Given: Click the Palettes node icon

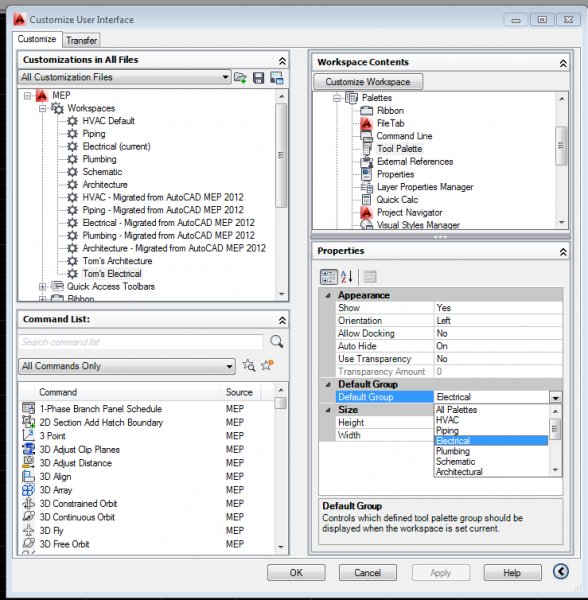Looking at the screenshot, I should (x=351, y=98).
